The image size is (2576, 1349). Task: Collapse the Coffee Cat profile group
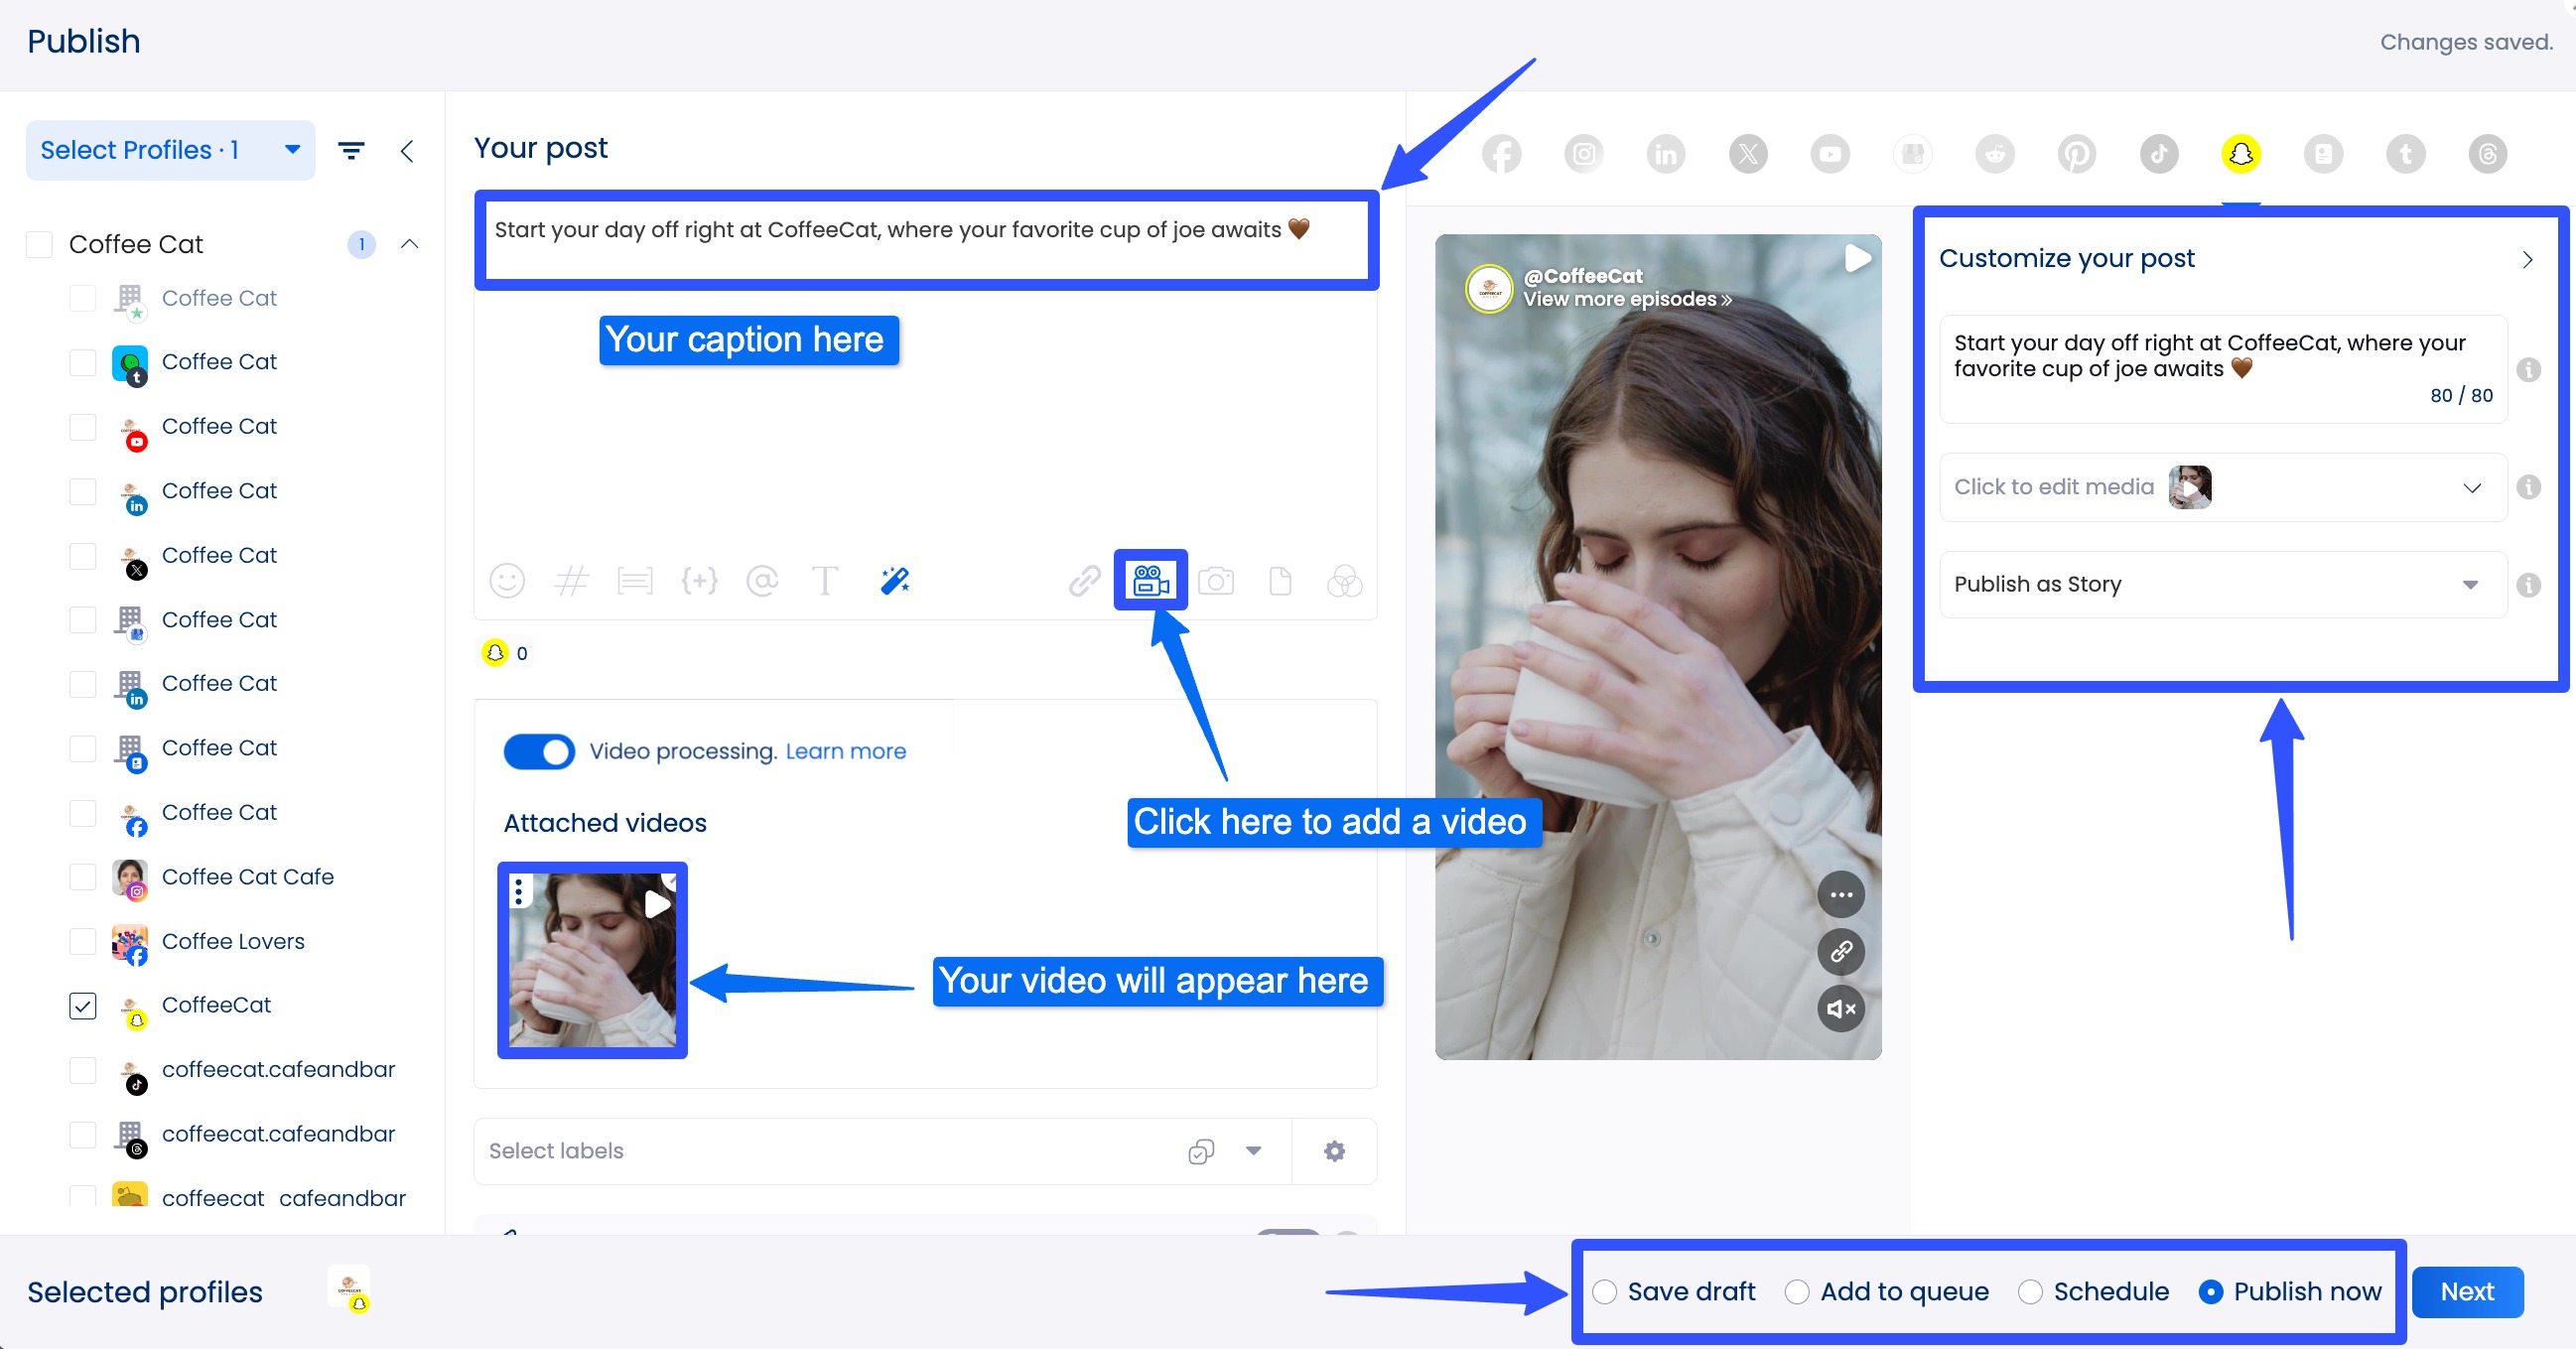(x=410, y=244)
